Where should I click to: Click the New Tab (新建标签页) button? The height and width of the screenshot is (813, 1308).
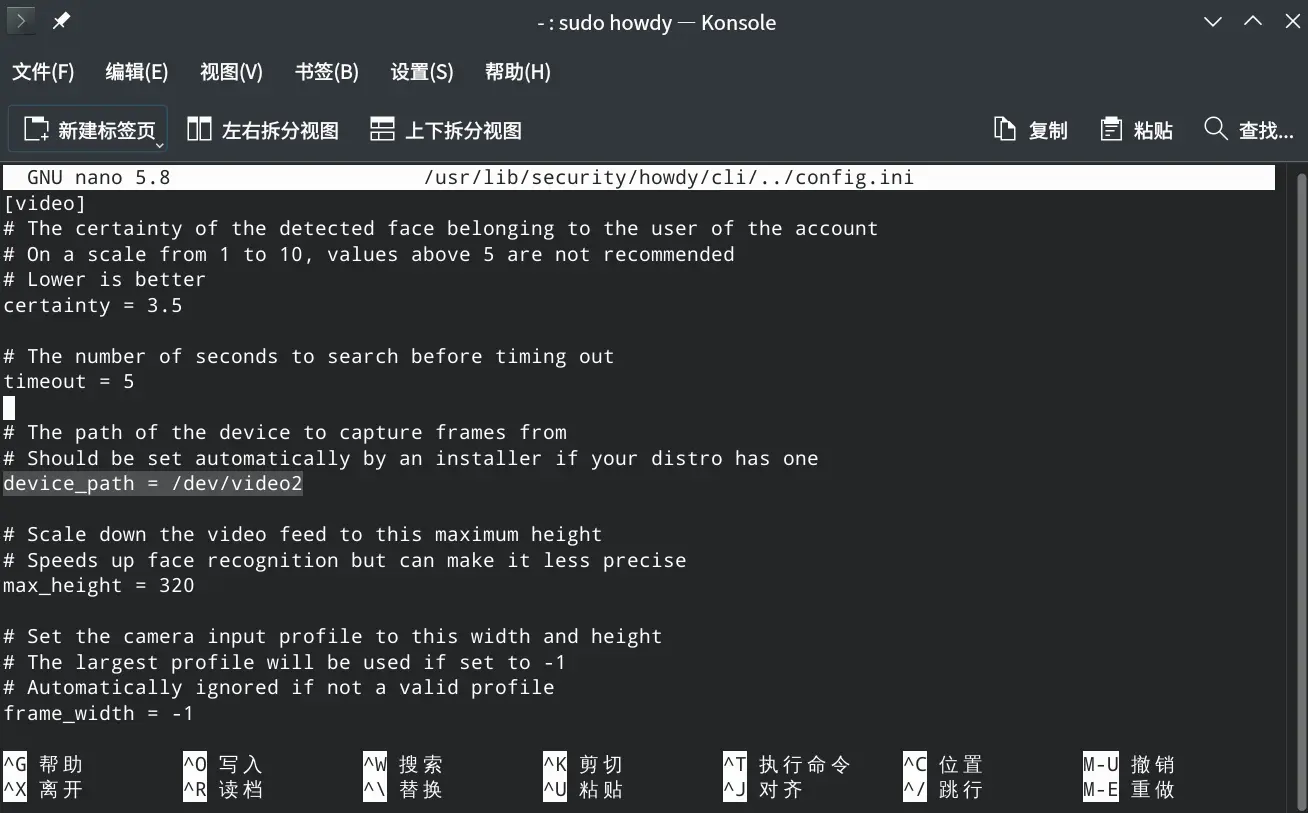[x=88, y=130]
